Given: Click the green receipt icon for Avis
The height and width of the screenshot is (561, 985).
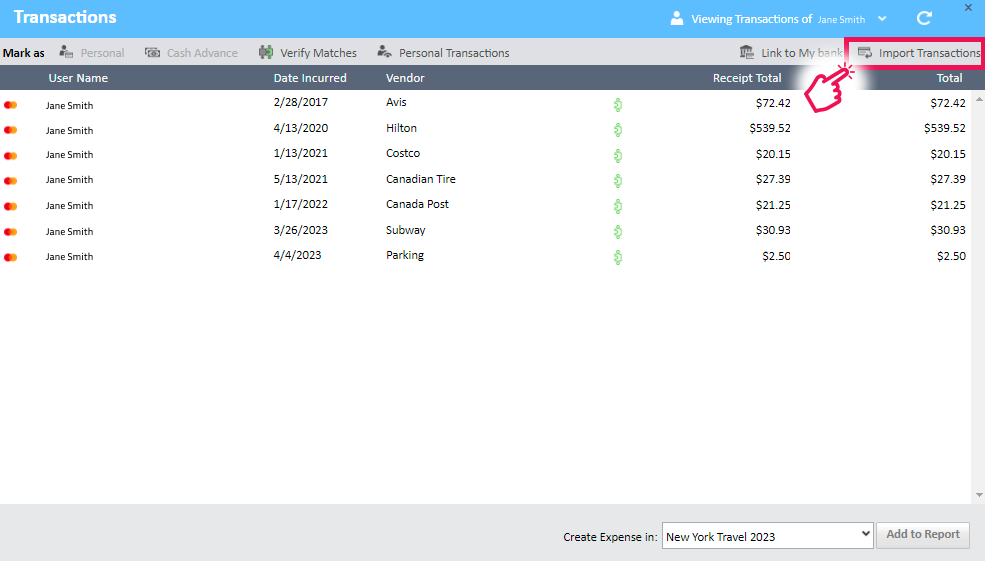Looking at the screenshot, I should tap(618, 103).
